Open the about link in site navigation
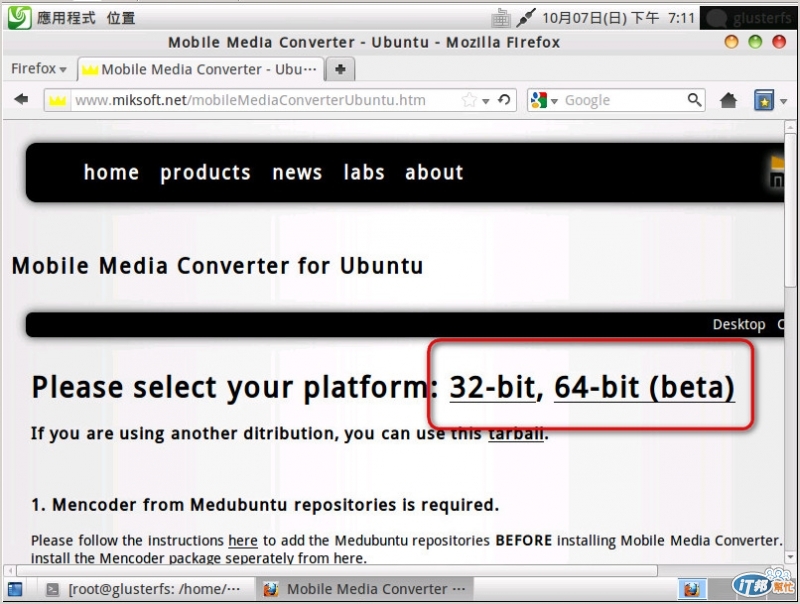Viewport: 800px width, 604px height. click(x=434, y=172)
